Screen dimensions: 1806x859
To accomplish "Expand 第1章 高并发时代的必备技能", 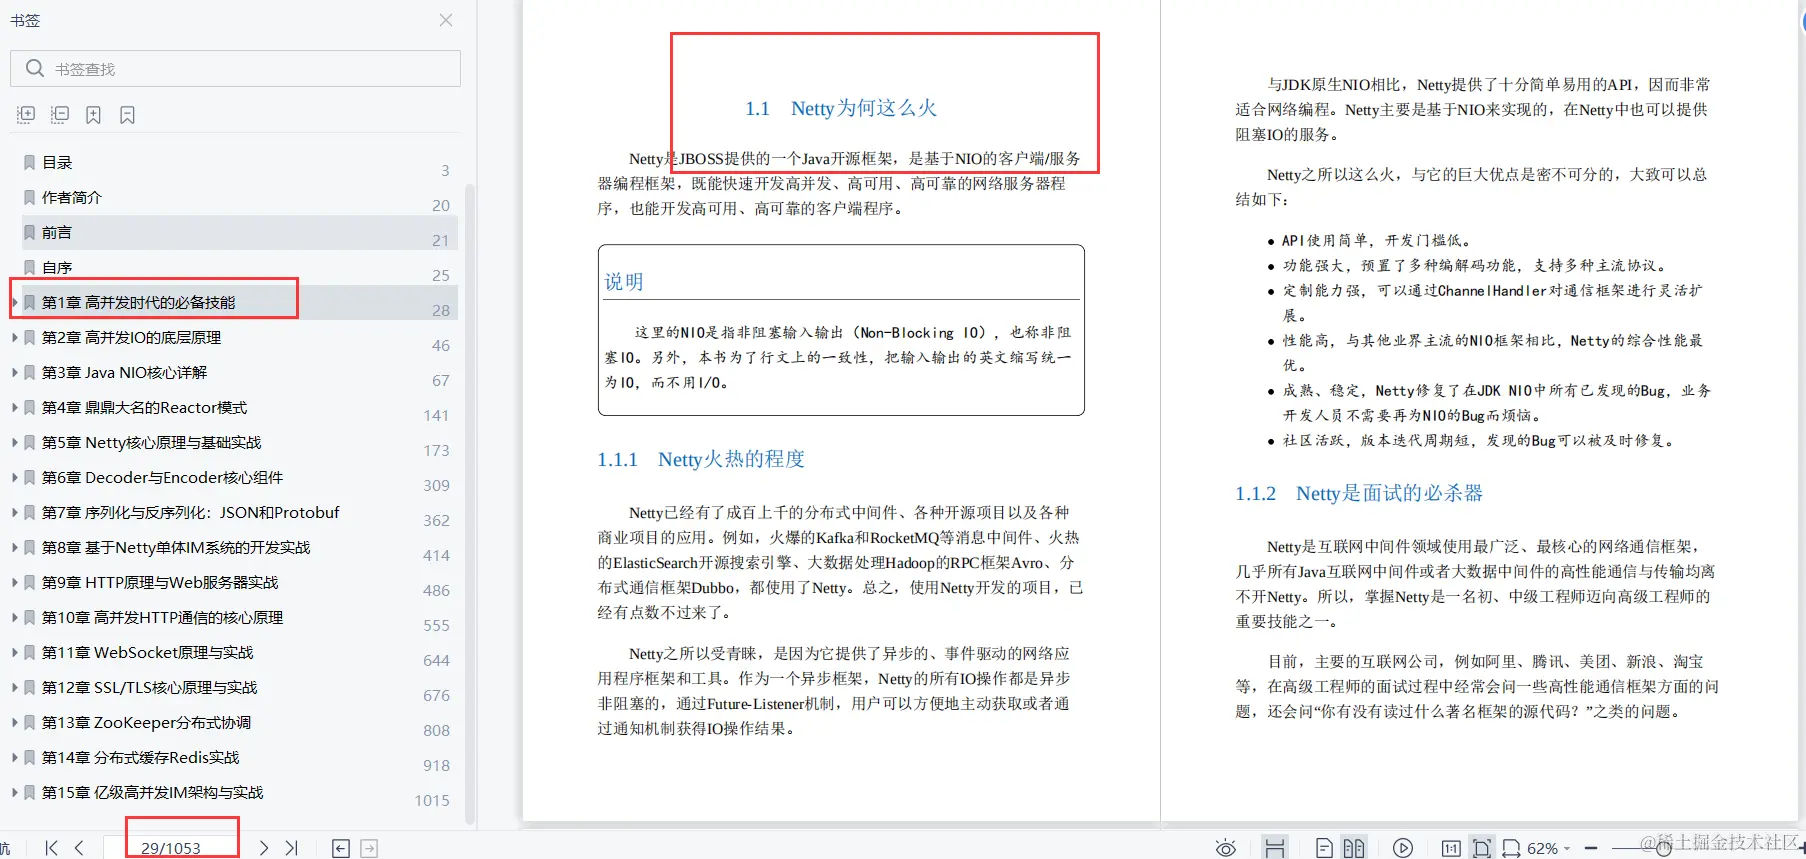I will point(14,302).
